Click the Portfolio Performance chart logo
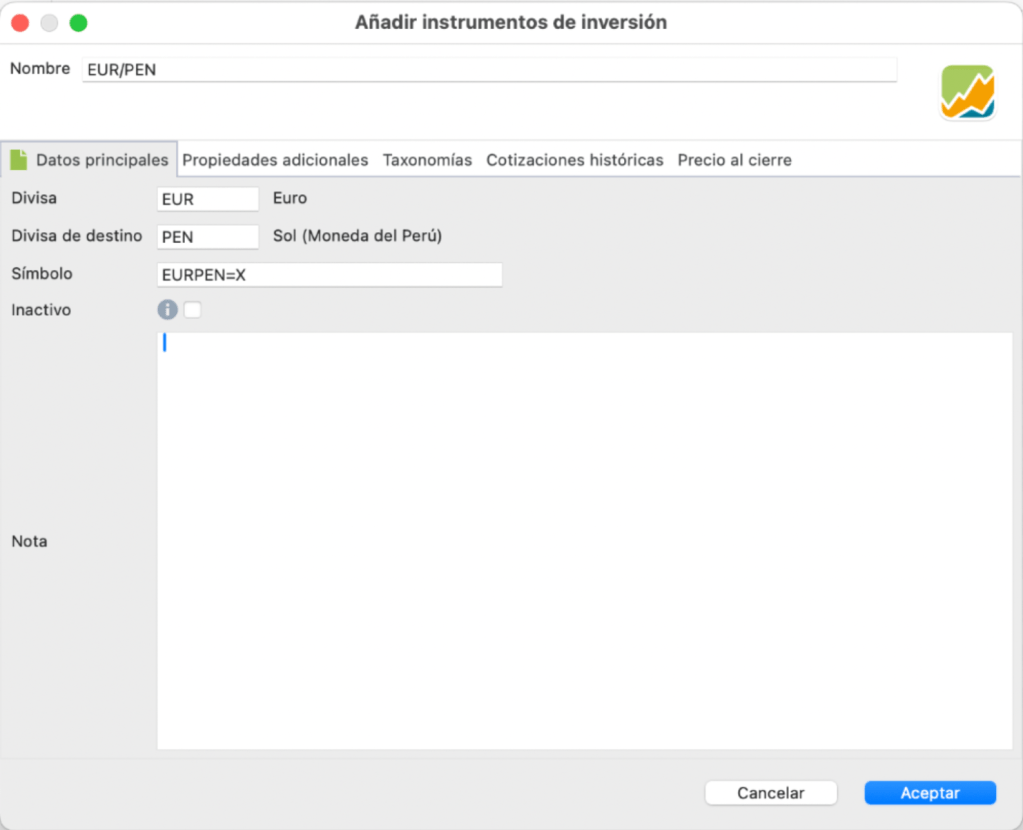1023x830 pixels. click(x=967, y=92)
